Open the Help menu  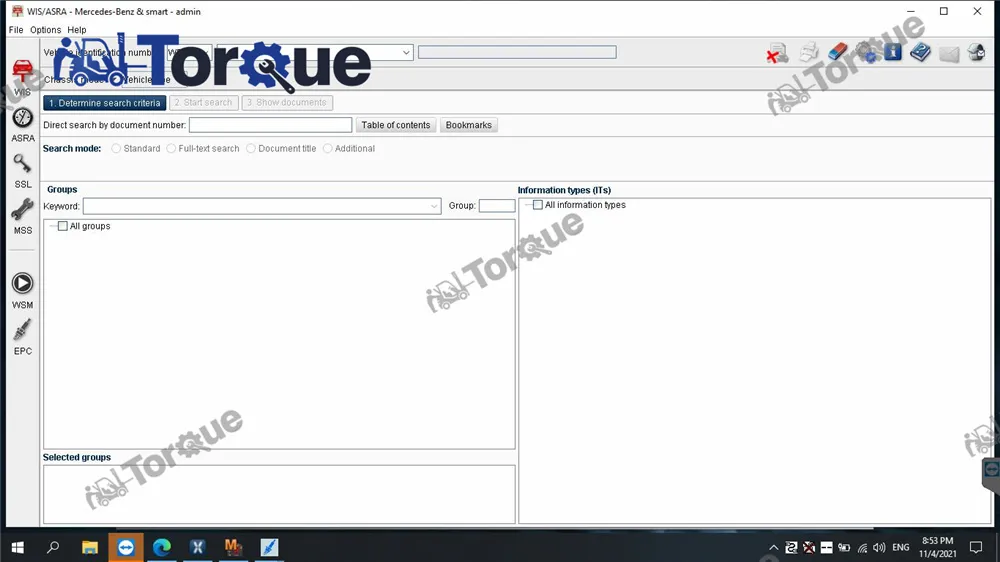(77, 30)
